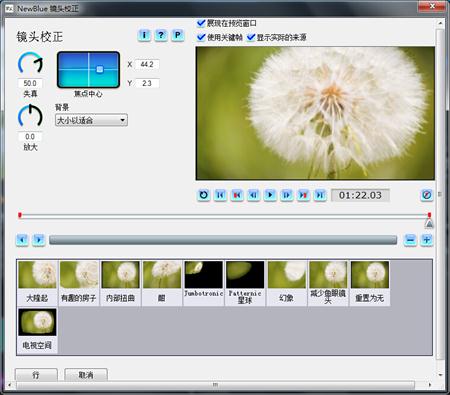Jump to the end of the clip

coord(320,195)
